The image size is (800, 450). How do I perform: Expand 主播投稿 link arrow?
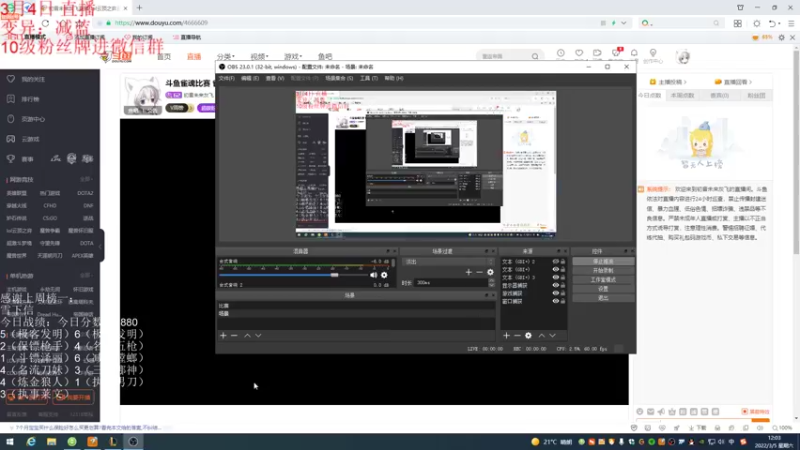tap(685, 82)
